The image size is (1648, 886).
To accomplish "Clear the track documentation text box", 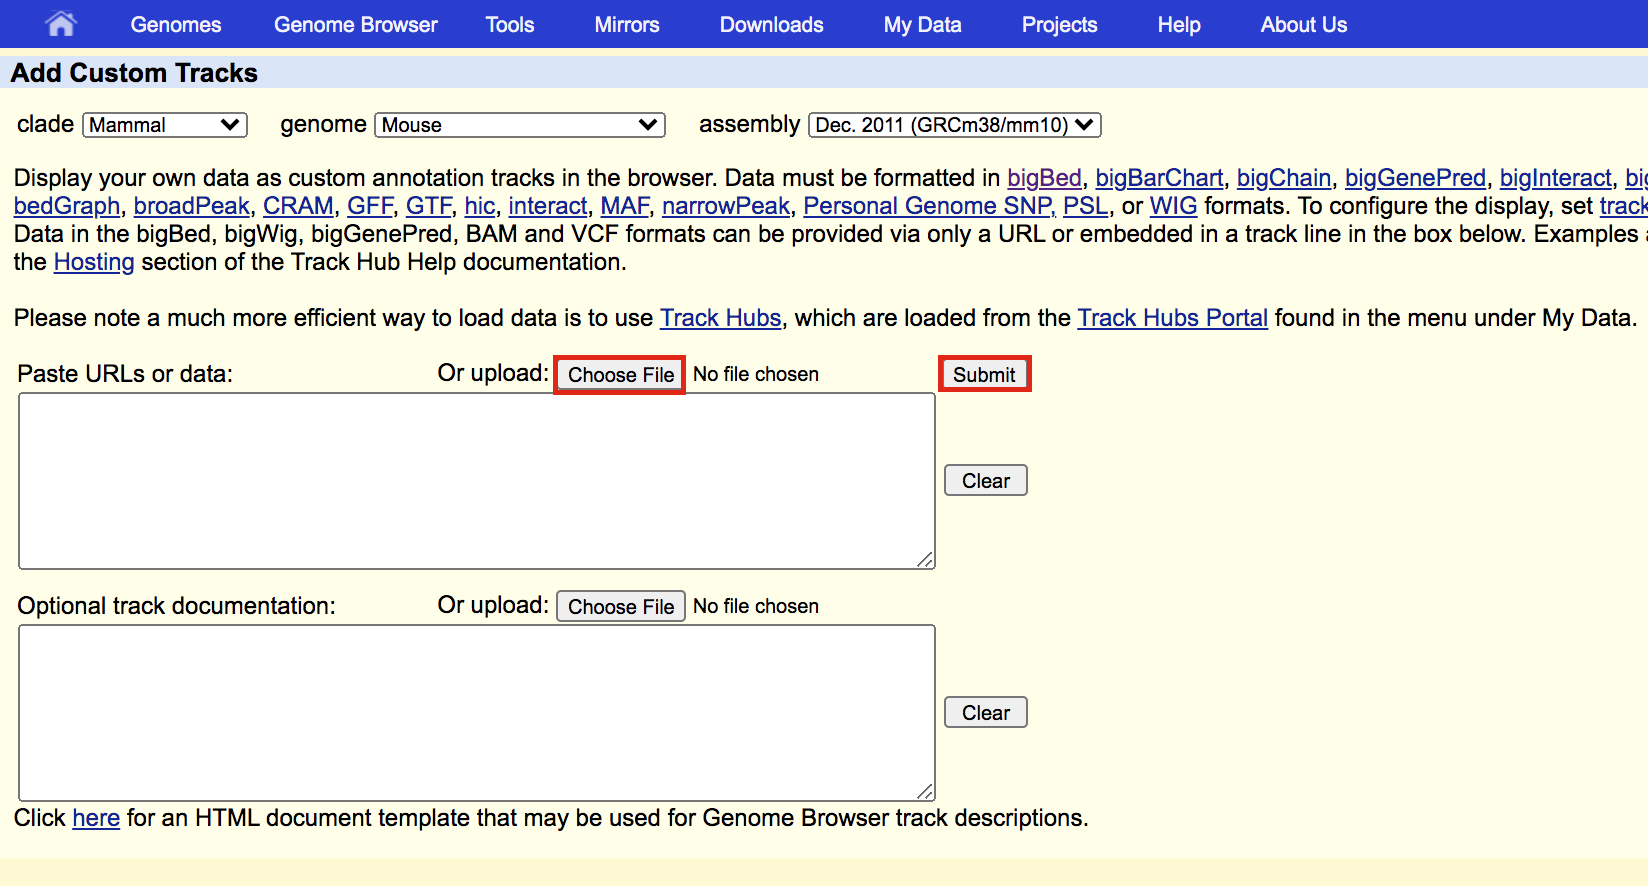I will coord(985,713).
